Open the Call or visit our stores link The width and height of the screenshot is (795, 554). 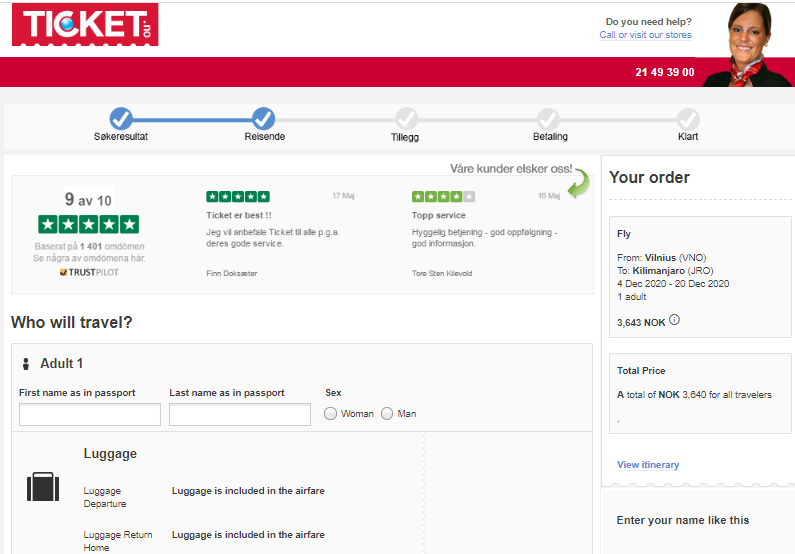coord(645,35)
